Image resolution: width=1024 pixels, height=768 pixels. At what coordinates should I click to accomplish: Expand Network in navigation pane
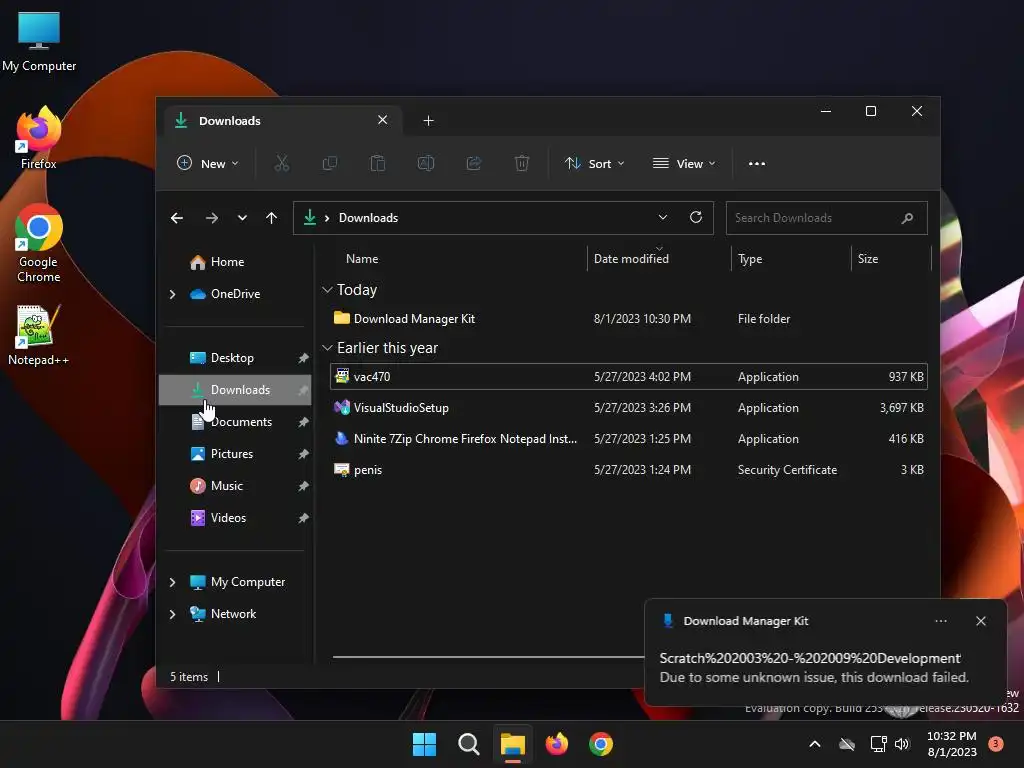point(172,614)
